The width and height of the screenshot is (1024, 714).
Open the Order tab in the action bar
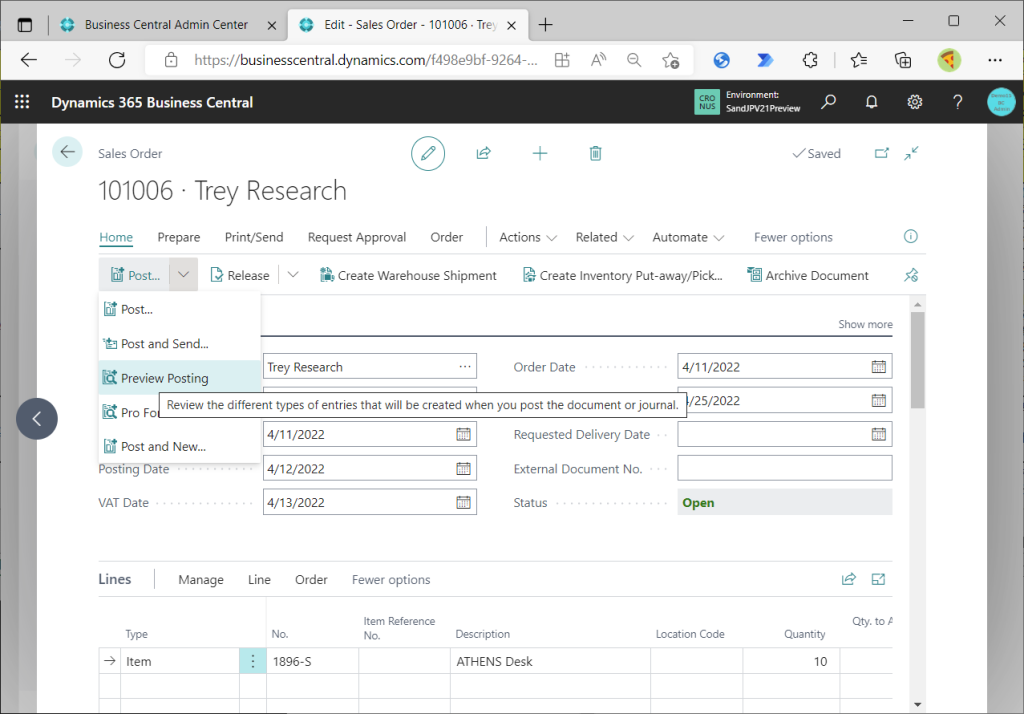pyautogui.click(x=447, y=237)
